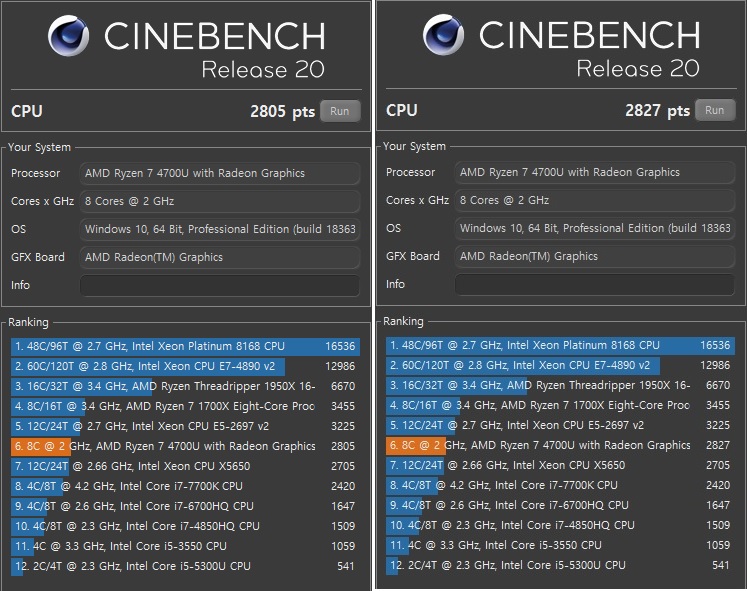Screen dimensions: 747x591
Task: Select Xeon Platinum 8168 ranking row, left window
Action: (x=185, y=346)
